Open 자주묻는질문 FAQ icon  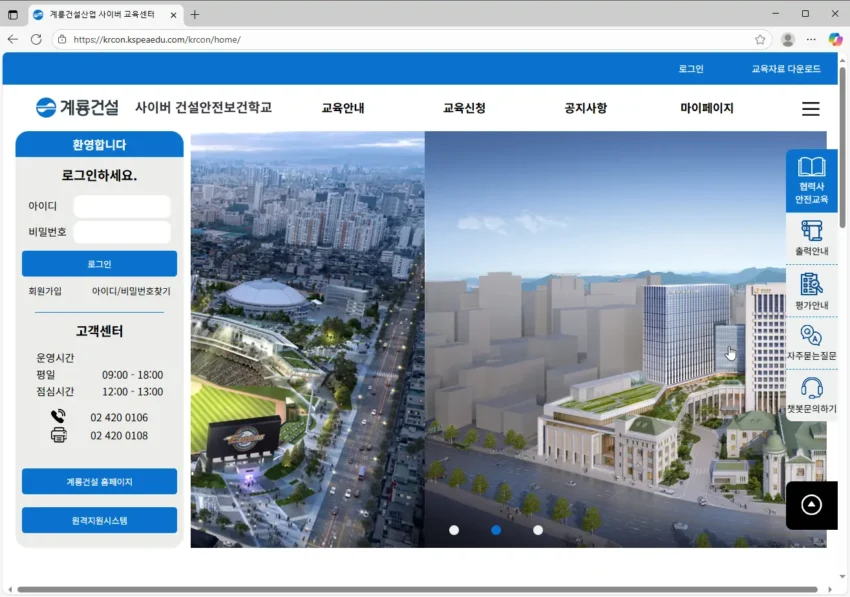(811, 336)
